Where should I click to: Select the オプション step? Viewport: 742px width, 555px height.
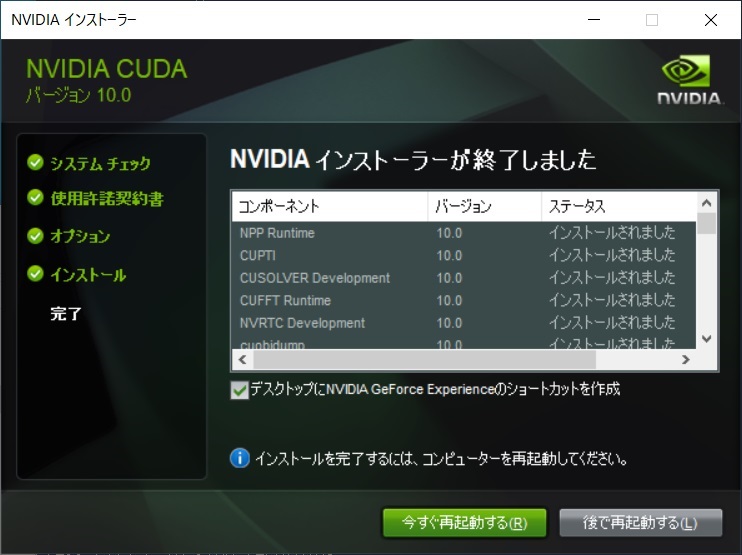pos(80,236)
